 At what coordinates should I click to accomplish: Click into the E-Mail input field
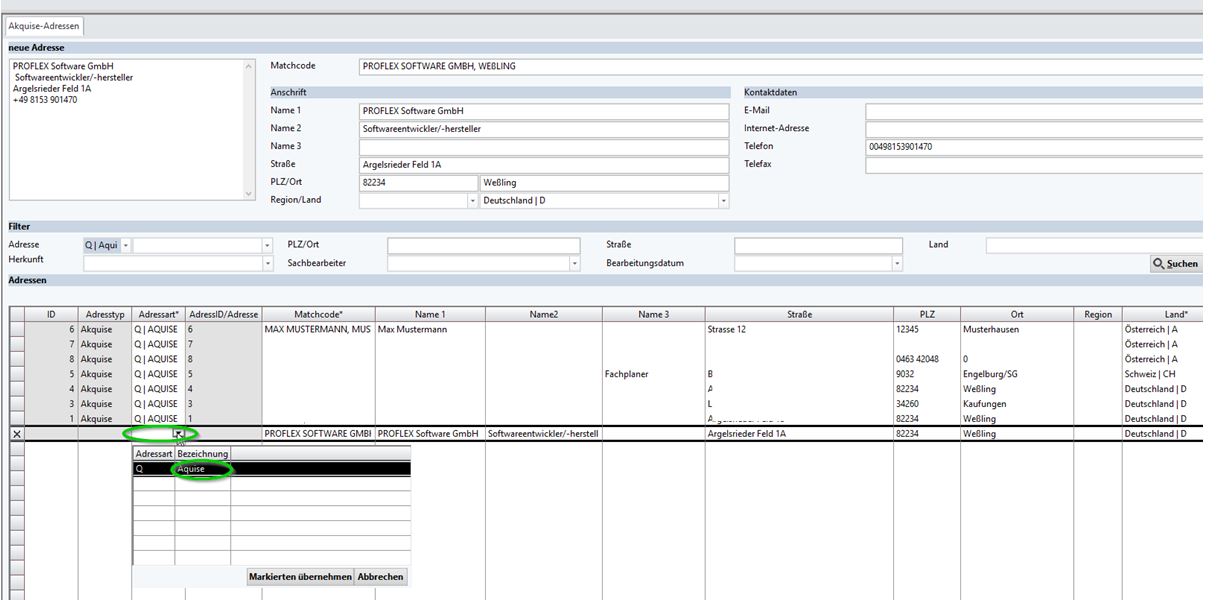click(1035, 111)
